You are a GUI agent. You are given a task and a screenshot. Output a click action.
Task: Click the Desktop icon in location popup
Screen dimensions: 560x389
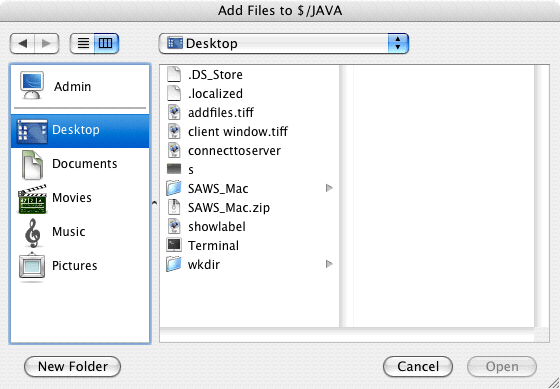tap(175, 43)
